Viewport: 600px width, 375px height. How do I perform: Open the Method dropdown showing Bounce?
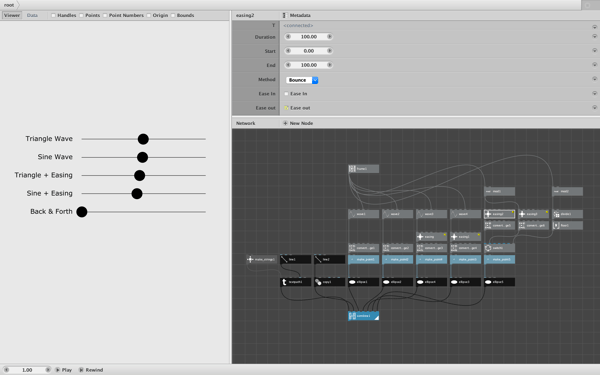click(x=302, y=80)
